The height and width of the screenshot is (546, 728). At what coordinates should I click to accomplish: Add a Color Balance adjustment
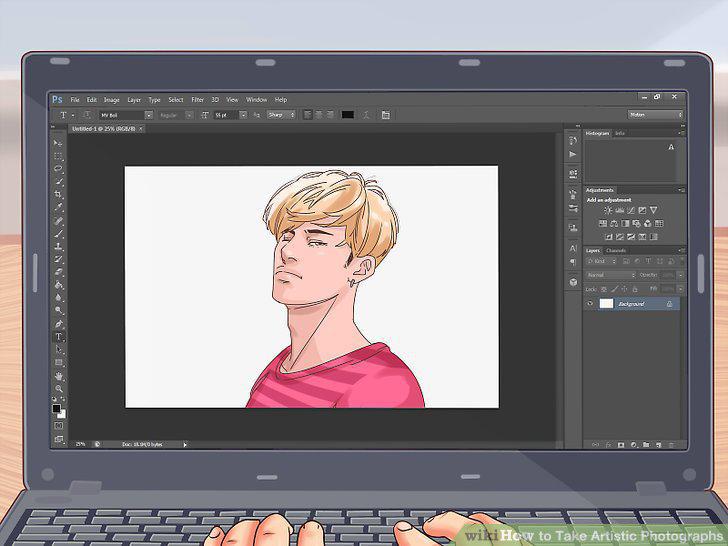614,224
